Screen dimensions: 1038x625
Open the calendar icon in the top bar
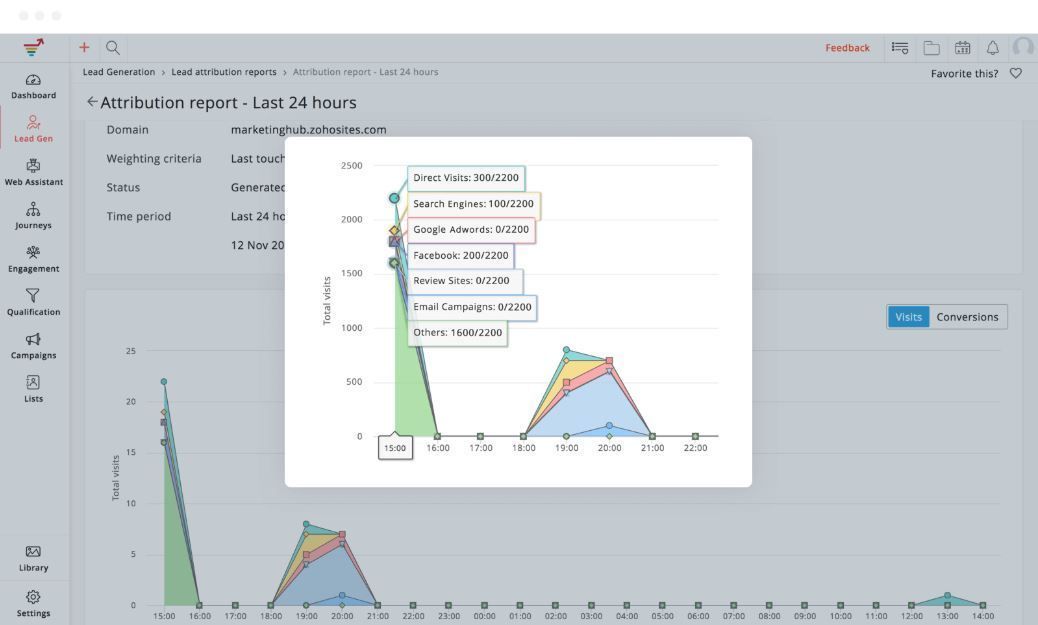(x=963, y=47)
